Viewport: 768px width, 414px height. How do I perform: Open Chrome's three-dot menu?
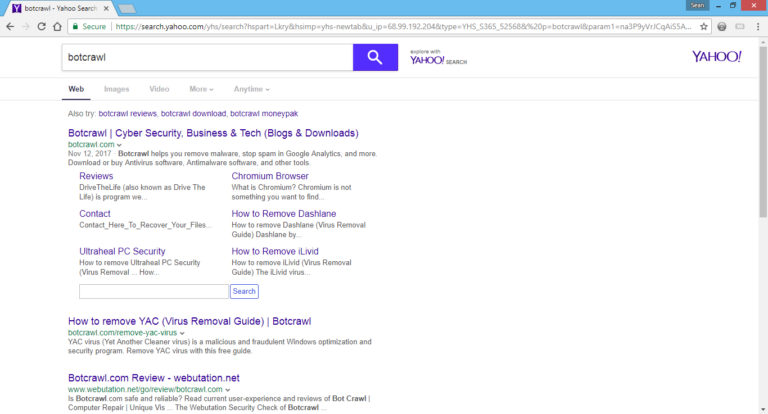click(x=758, y=26)
